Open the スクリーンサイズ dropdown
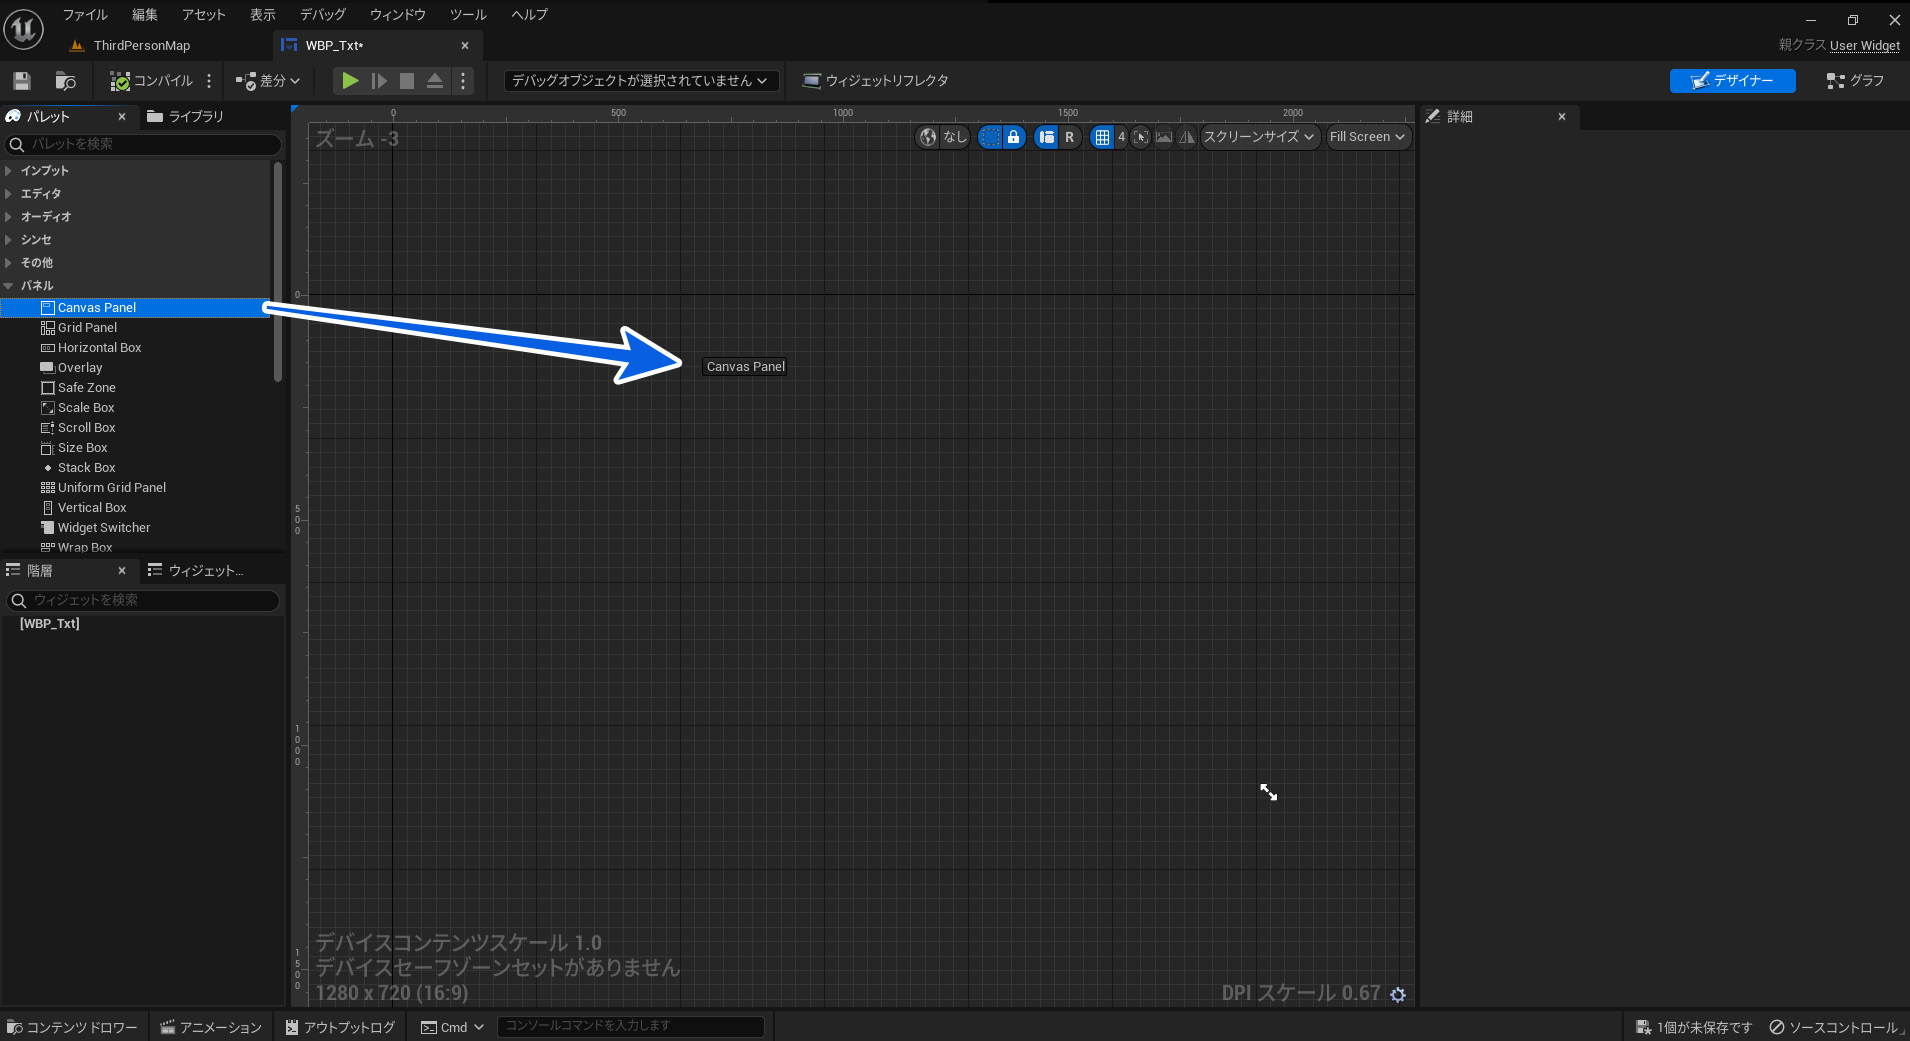 [1258, 137]
